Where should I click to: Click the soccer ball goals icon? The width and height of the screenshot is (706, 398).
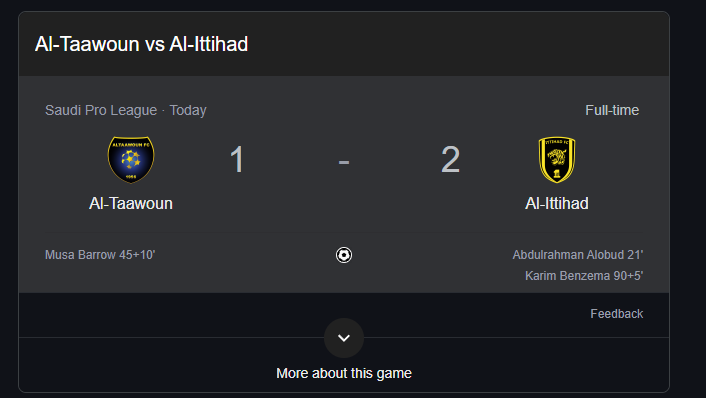(x=344, y=255)
